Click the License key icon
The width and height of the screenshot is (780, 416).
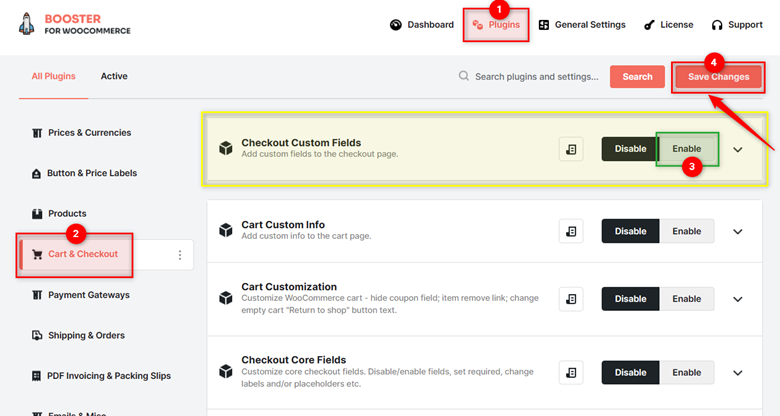pyautogui.click(x=649, y=25)
